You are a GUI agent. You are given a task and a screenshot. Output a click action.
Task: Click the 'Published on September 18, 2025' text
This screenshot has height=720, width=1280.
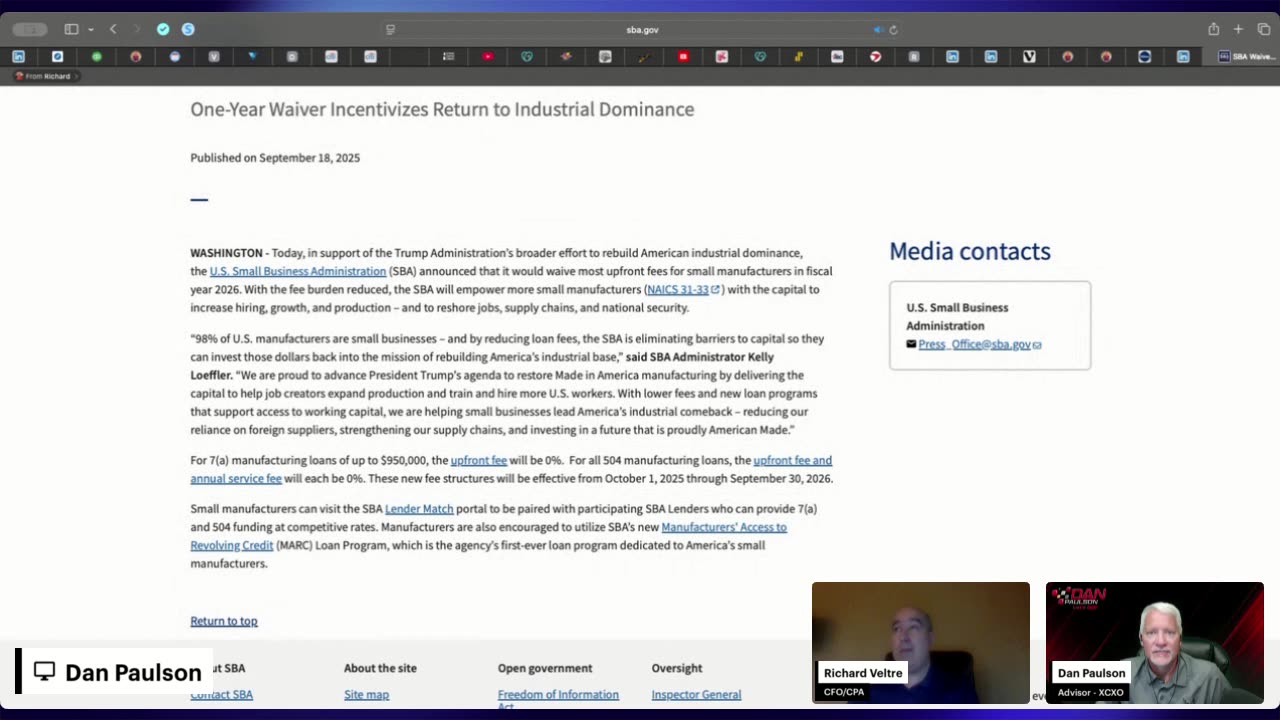(275, 158)
